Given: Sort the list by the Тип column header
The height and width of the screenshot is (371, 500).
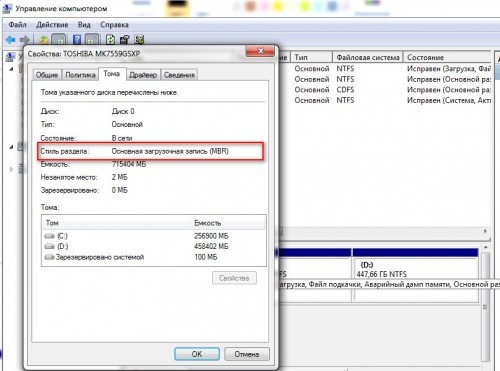Looking at the screenshot, I should (311, 57).
